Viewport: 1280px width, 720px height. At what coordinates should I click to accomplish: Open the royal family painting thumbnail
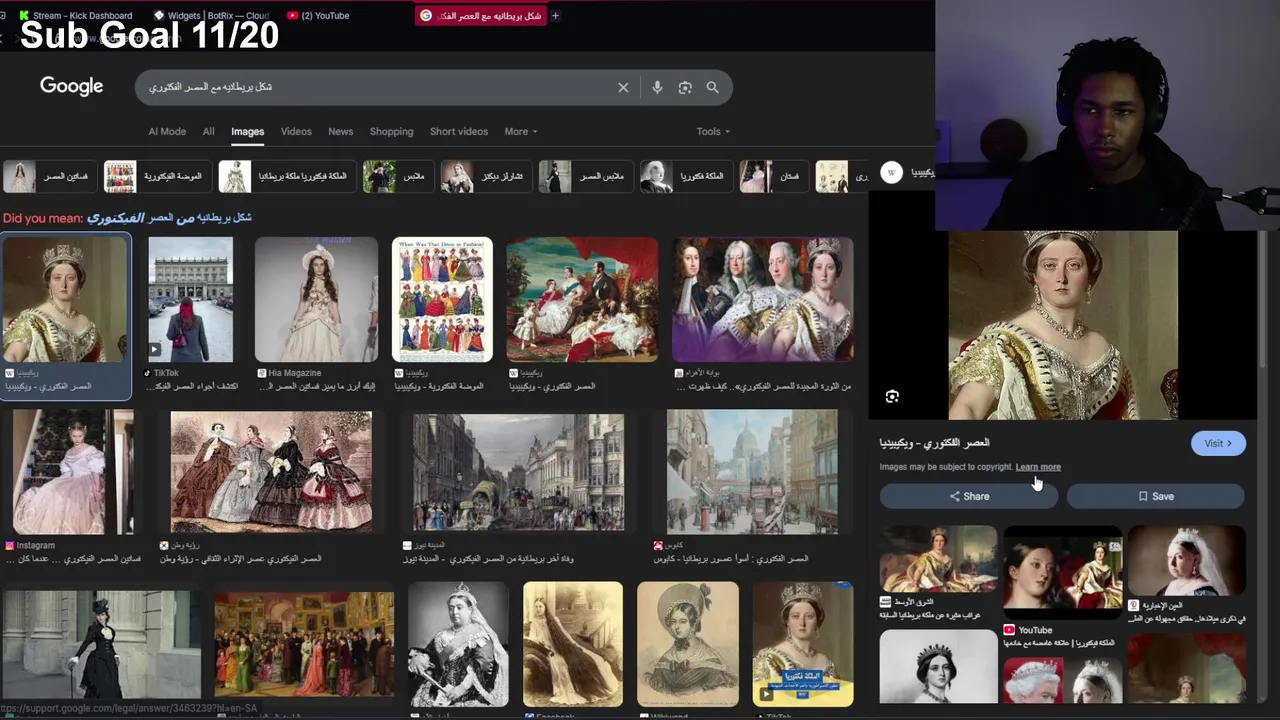click(x=582, y=299)
